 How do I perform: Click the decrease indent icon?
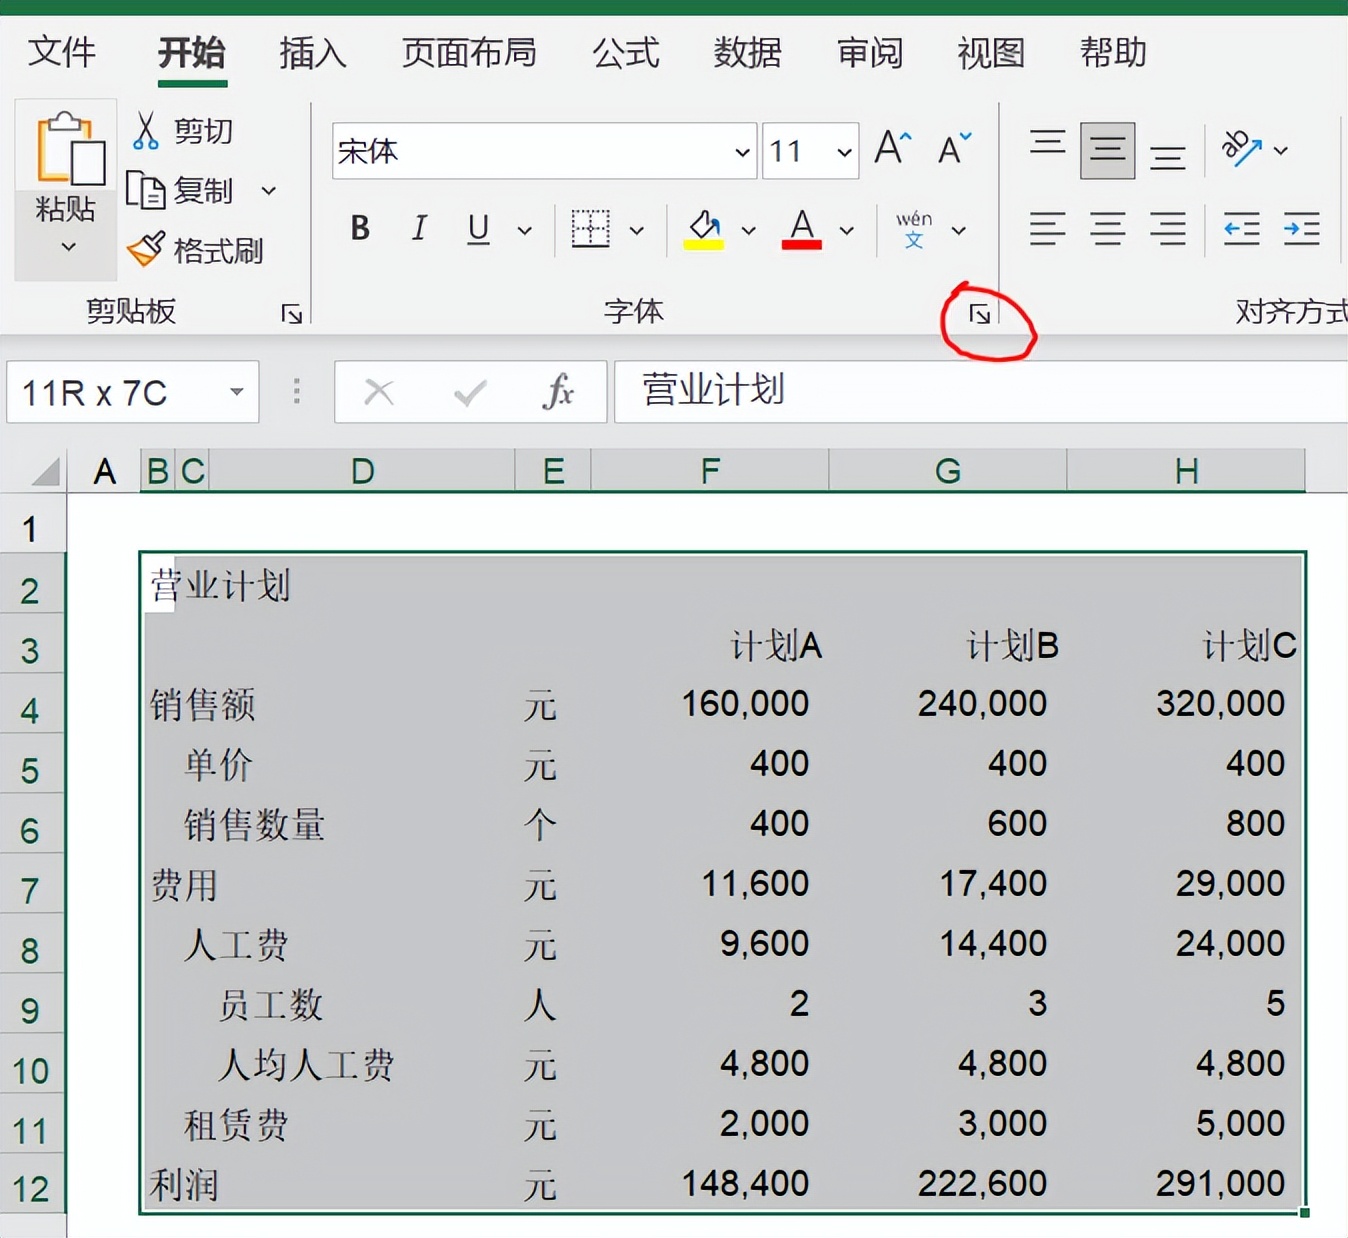tap(1241, 229)
